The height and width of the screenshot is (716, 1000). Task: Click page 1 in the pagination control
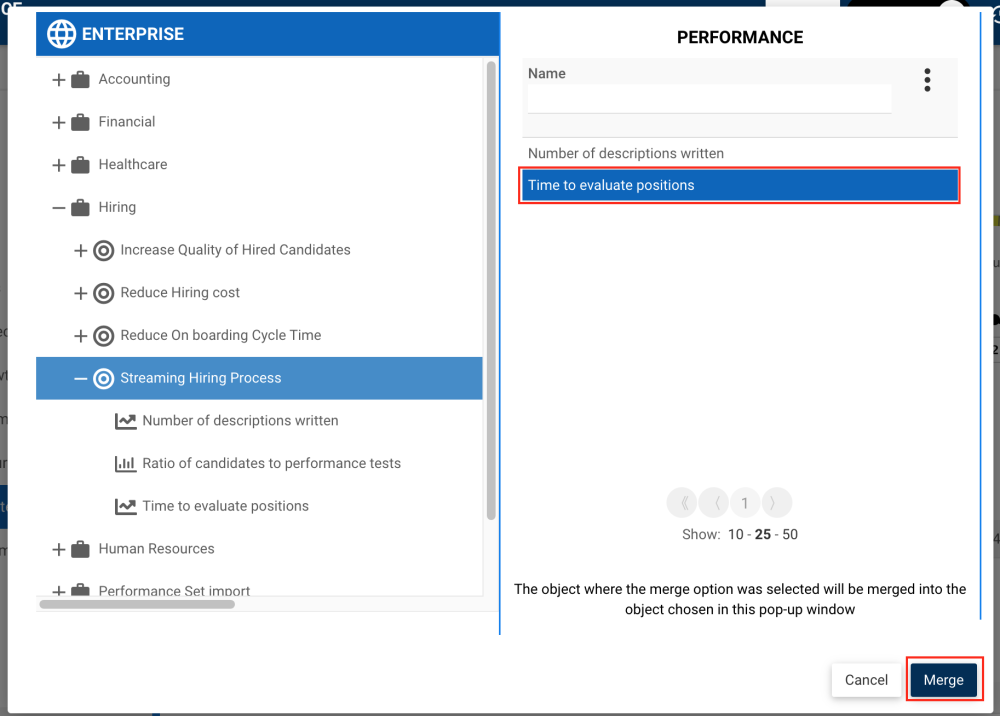coord(745,502)
